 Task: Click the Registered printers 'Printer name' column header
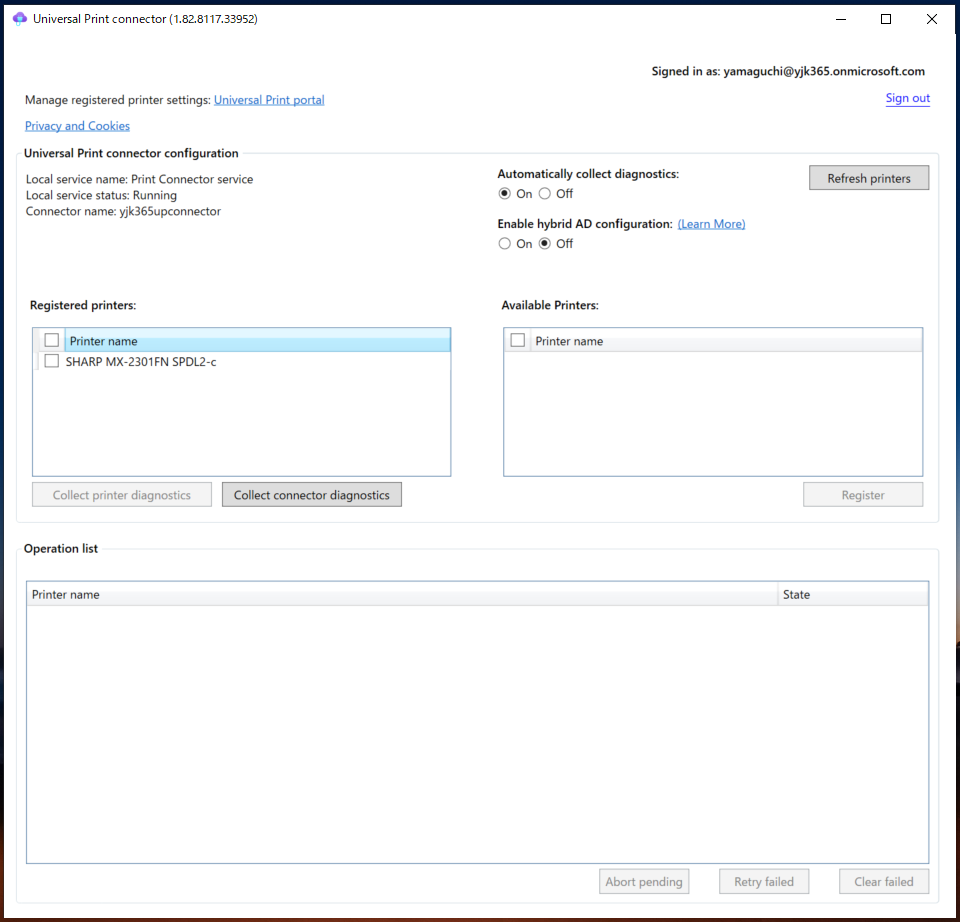click(257, 340)
